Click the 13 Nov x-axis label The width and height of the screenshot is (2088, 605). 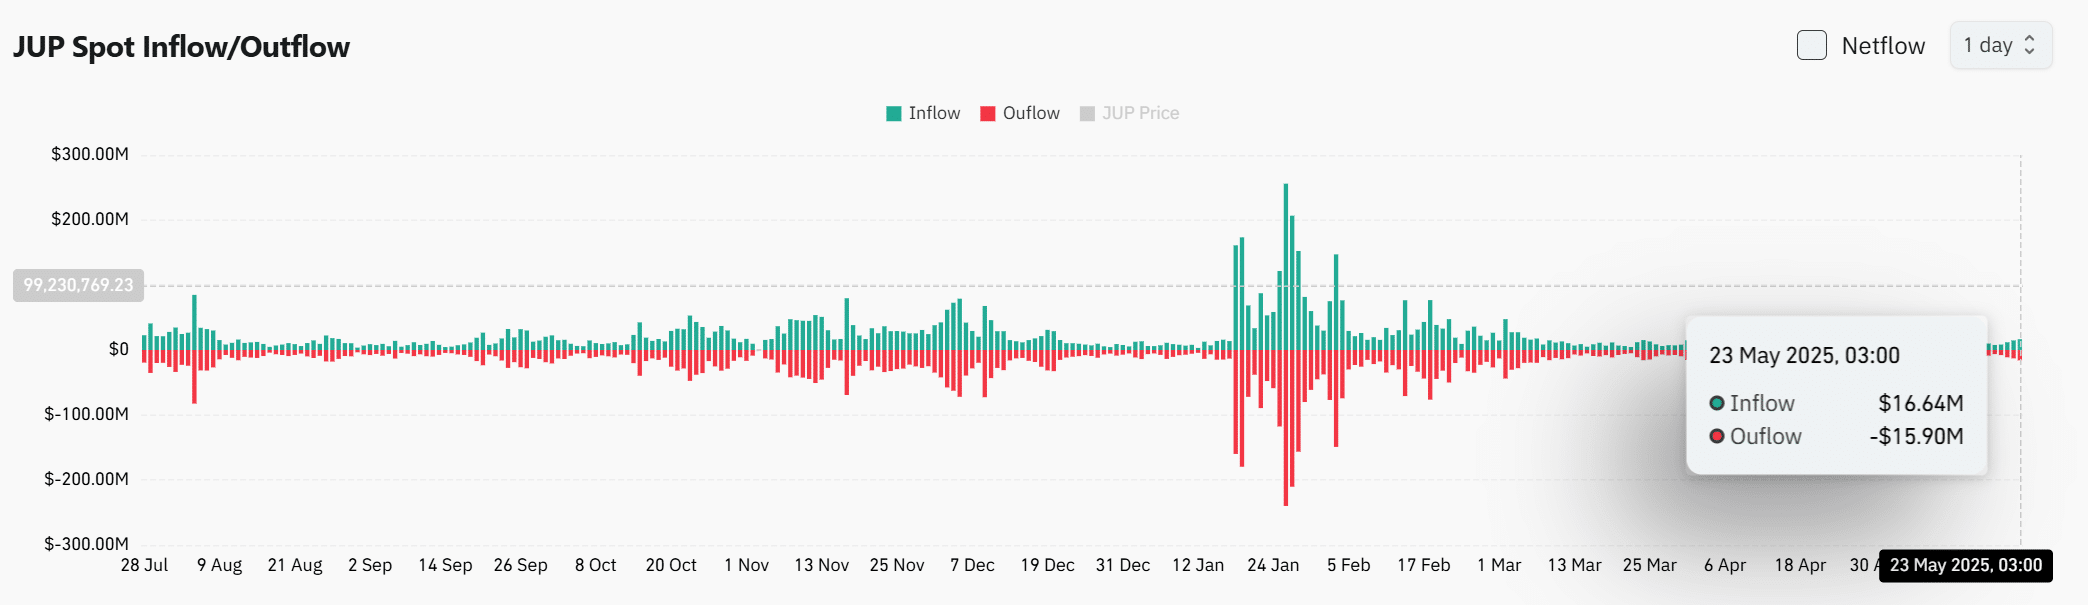tap(821, 565)
